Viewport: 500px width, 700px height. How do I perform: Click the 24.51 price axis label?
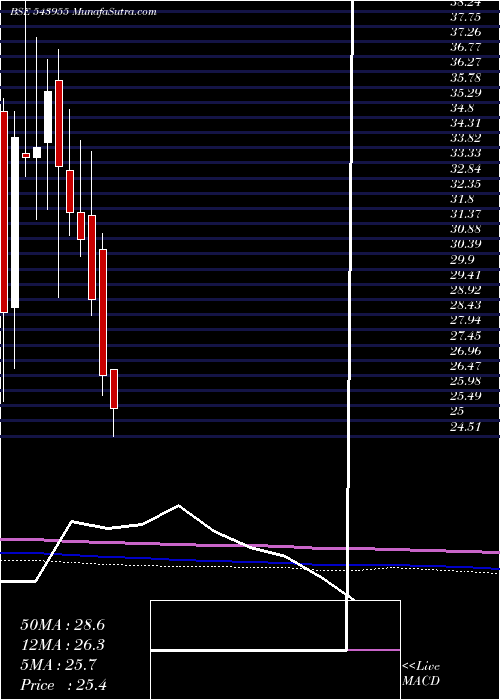465,427
